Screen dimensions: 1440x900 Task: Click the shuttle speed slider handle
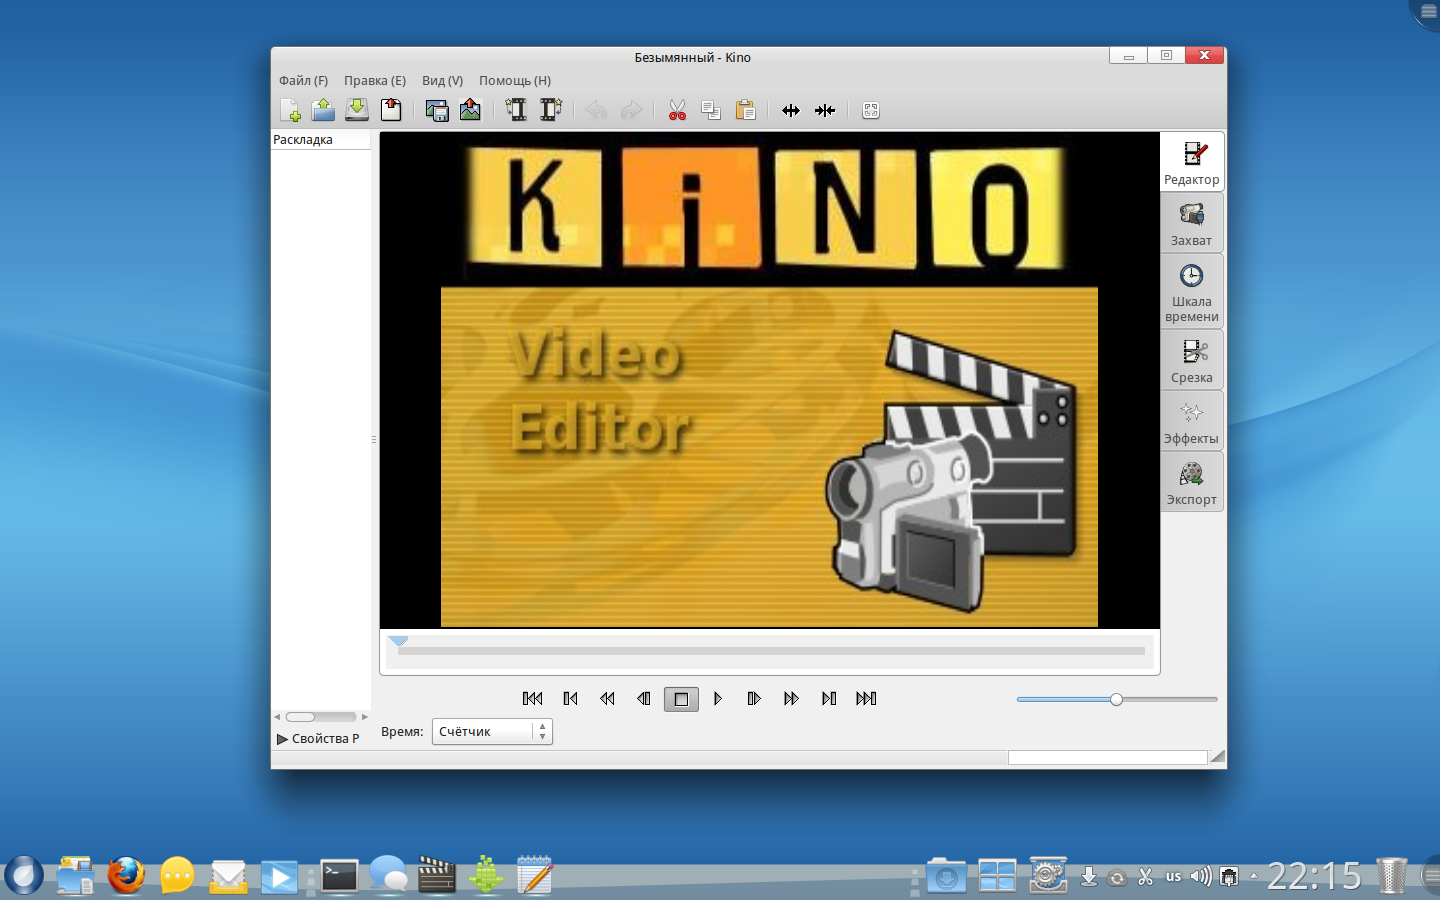pos(1116,699)
